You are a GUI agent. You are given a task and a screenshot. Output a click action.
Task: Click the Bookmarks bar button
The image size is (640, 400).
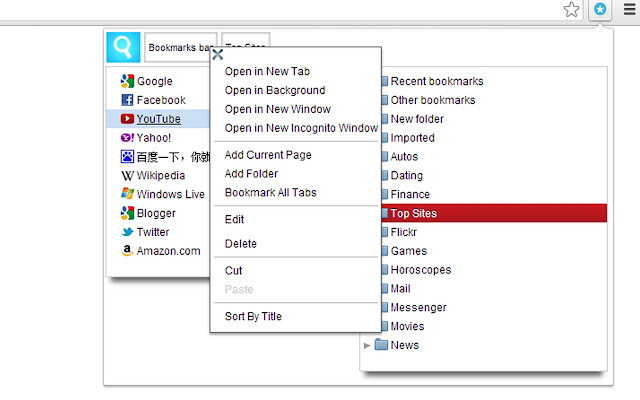[x=180, y=47]
